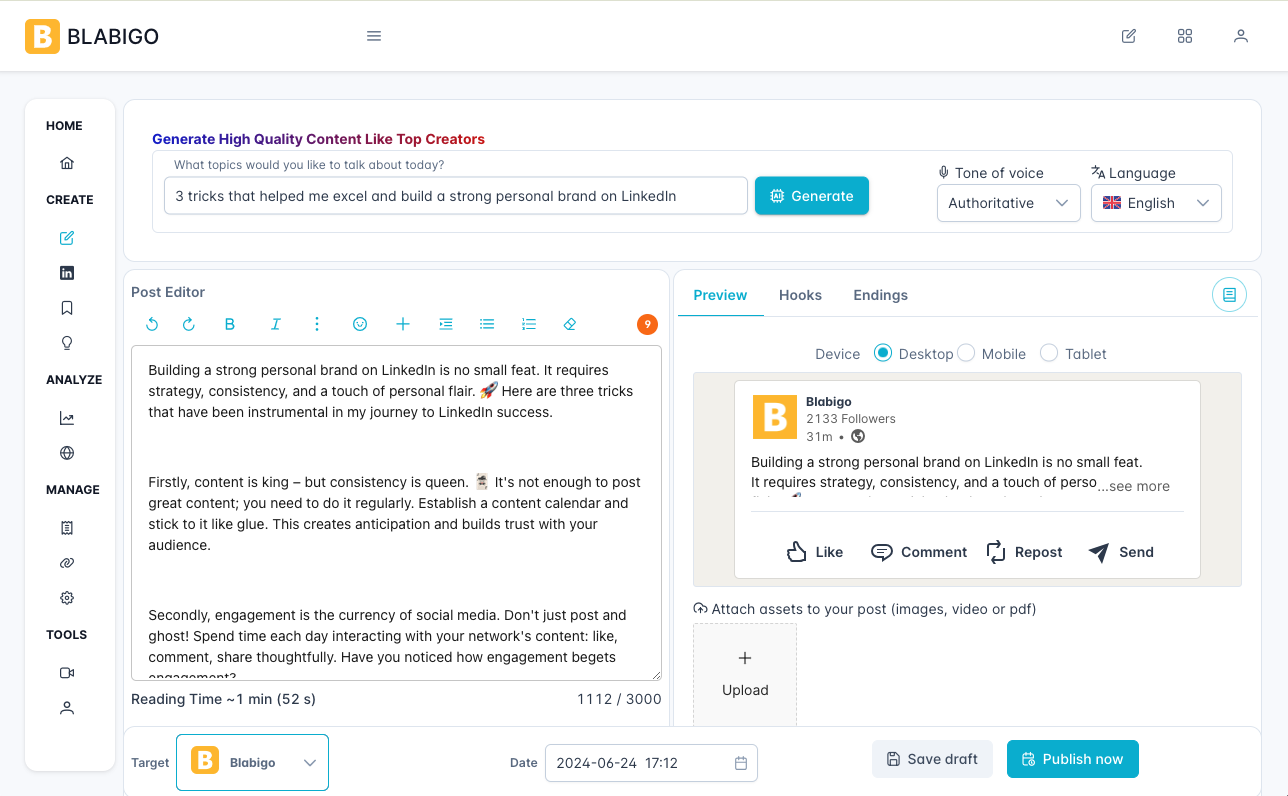Expand the Blabigo target account selector
The height and width of the screenshot is (796, 1288).
click(x=252, y=761)
